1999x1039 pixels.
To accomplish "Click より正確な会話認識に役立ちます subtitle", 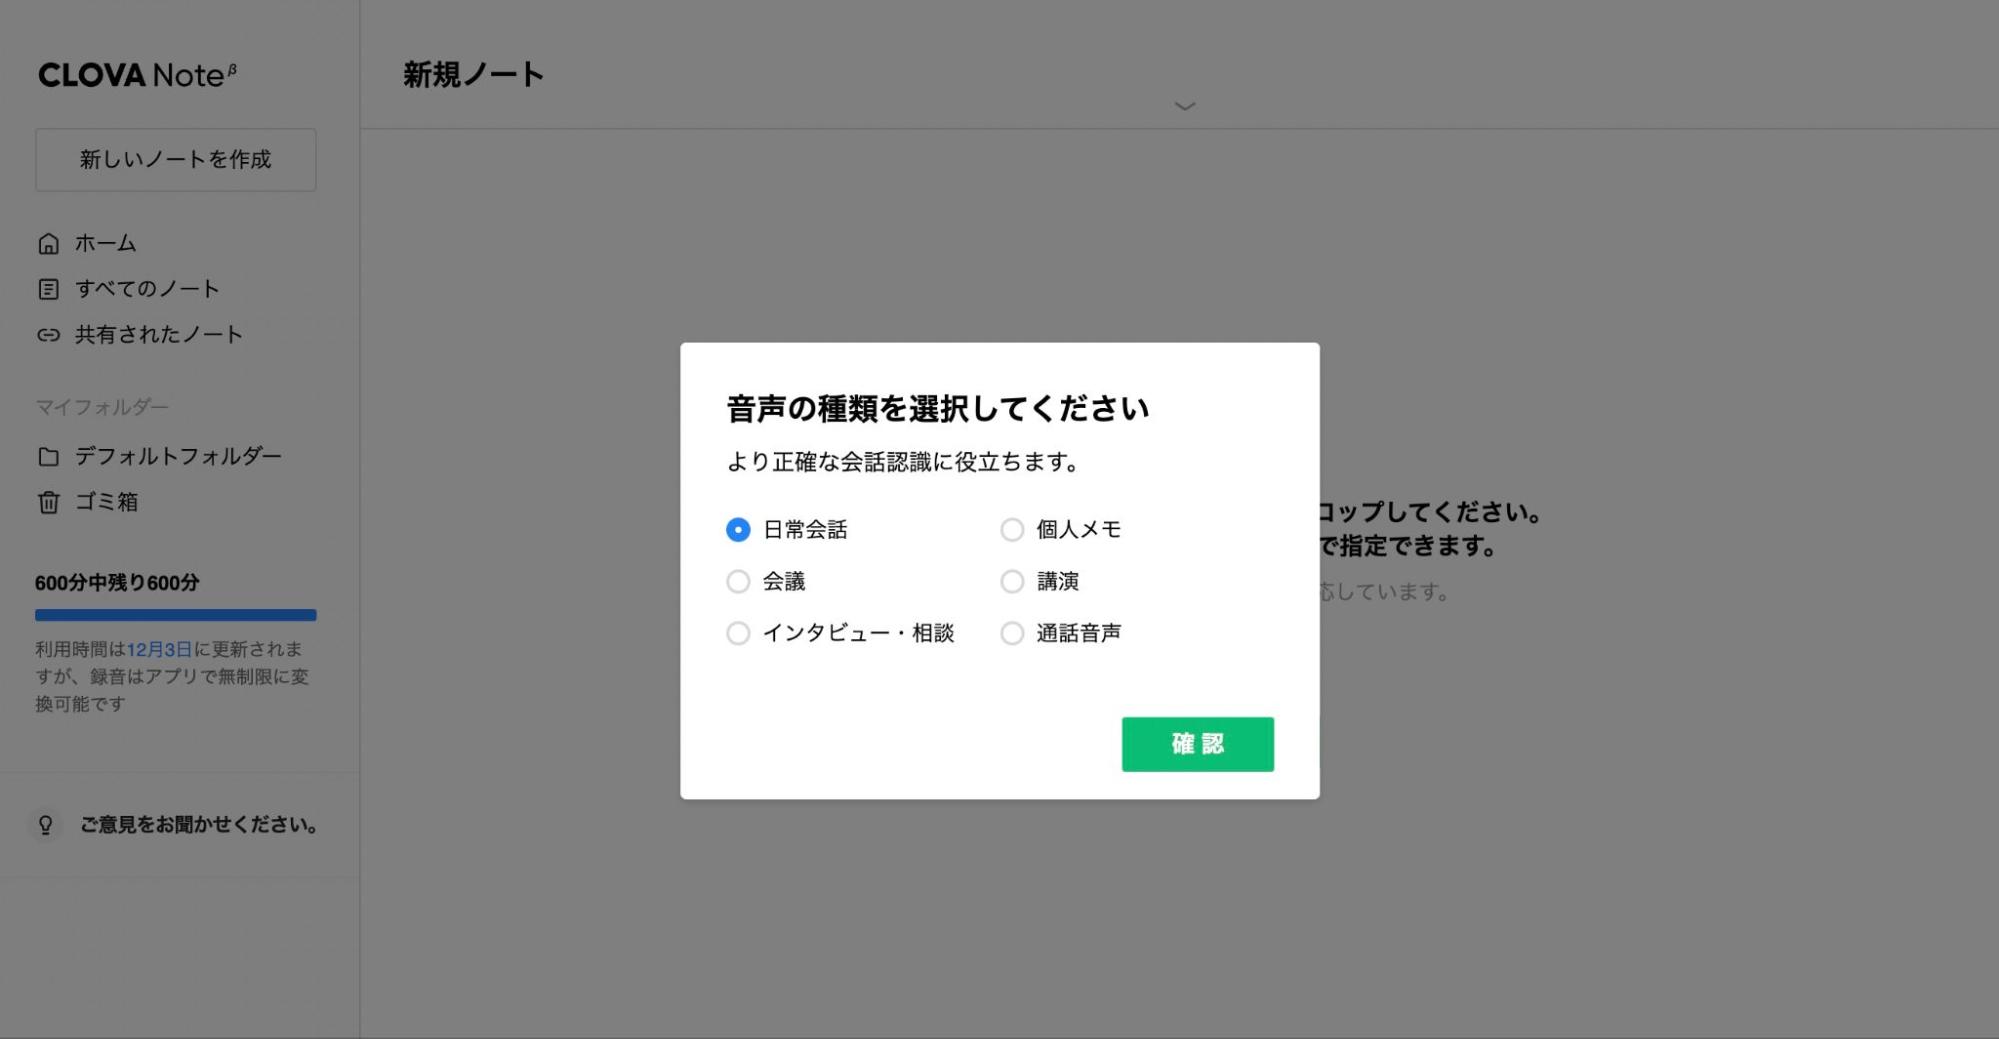I will point(902,462).
